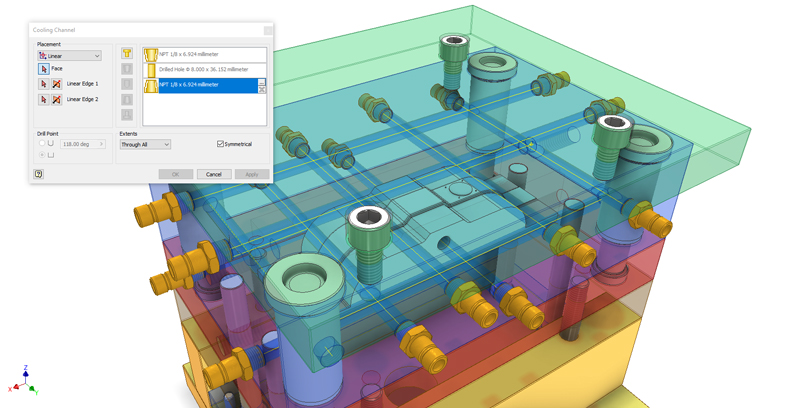This screenshot has width=792, height=408.
Task: Select the flat drill point radio
Action: [42, 155]
